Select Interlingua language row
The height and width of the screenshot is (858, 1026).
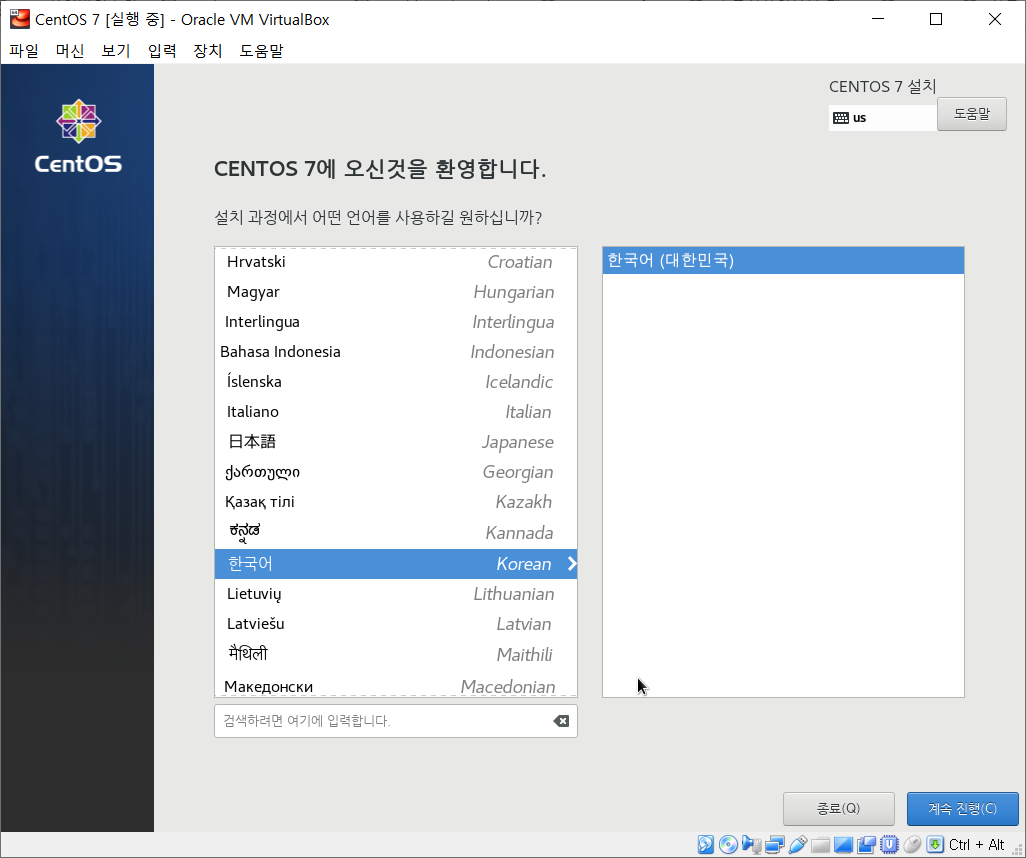click(396, 322)
